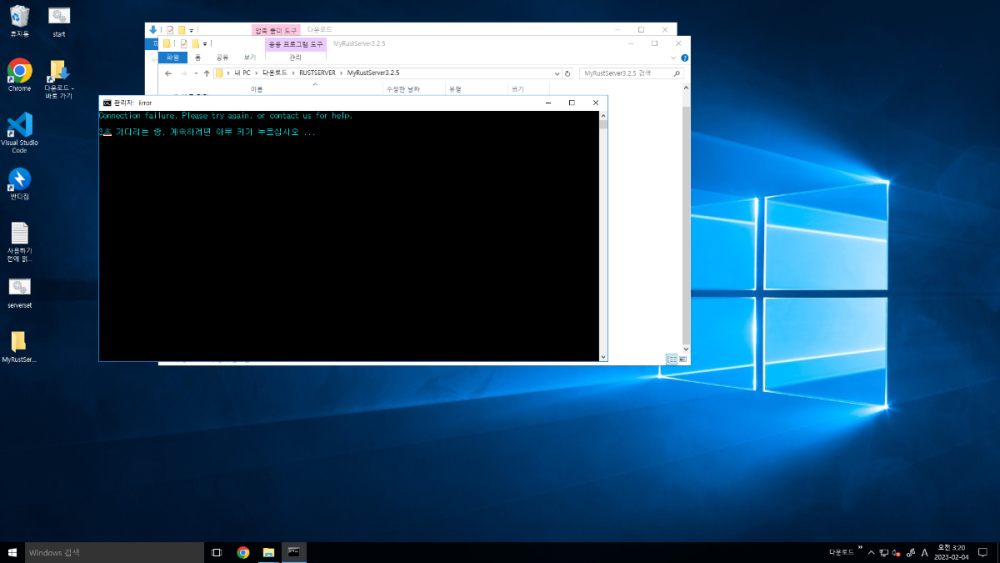Switch to the large icons view layout

(682, 359)
